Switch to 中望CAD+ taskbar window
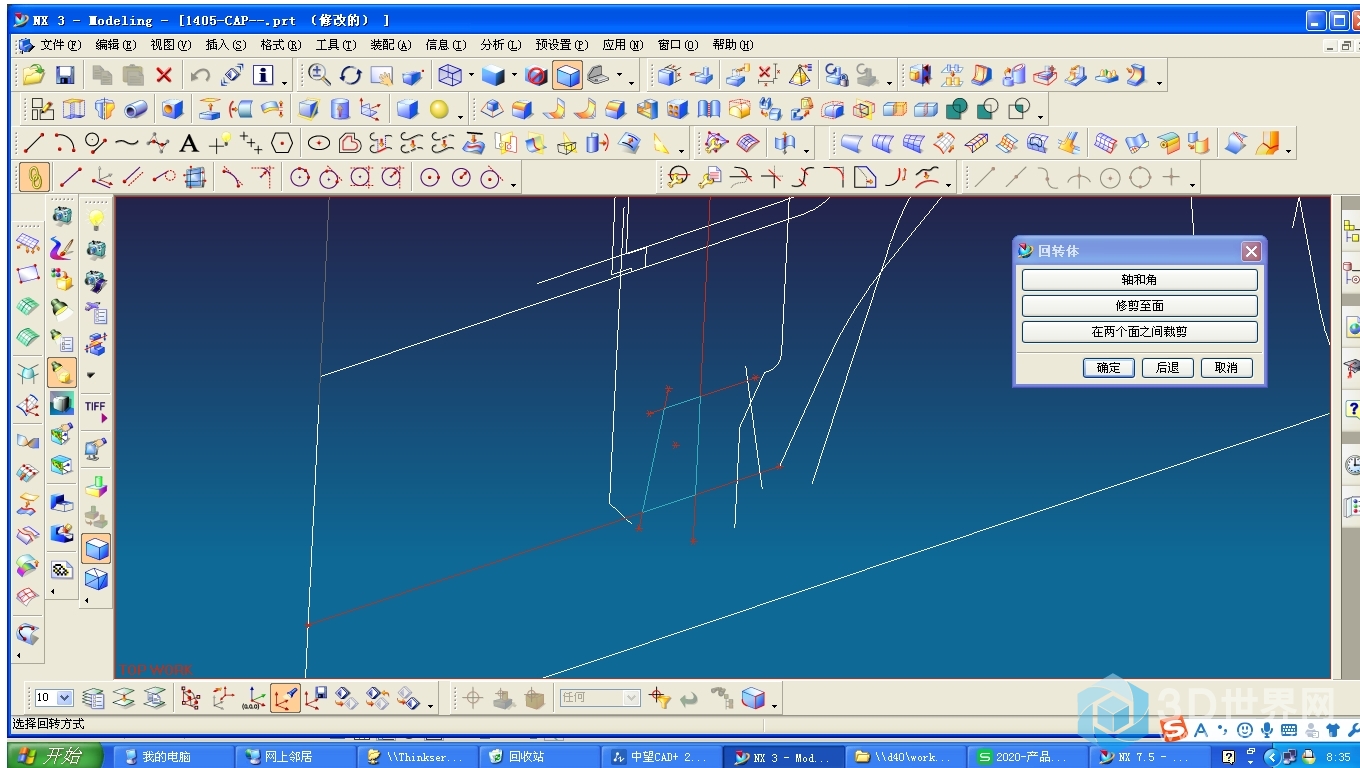 (x=660, y=757)
